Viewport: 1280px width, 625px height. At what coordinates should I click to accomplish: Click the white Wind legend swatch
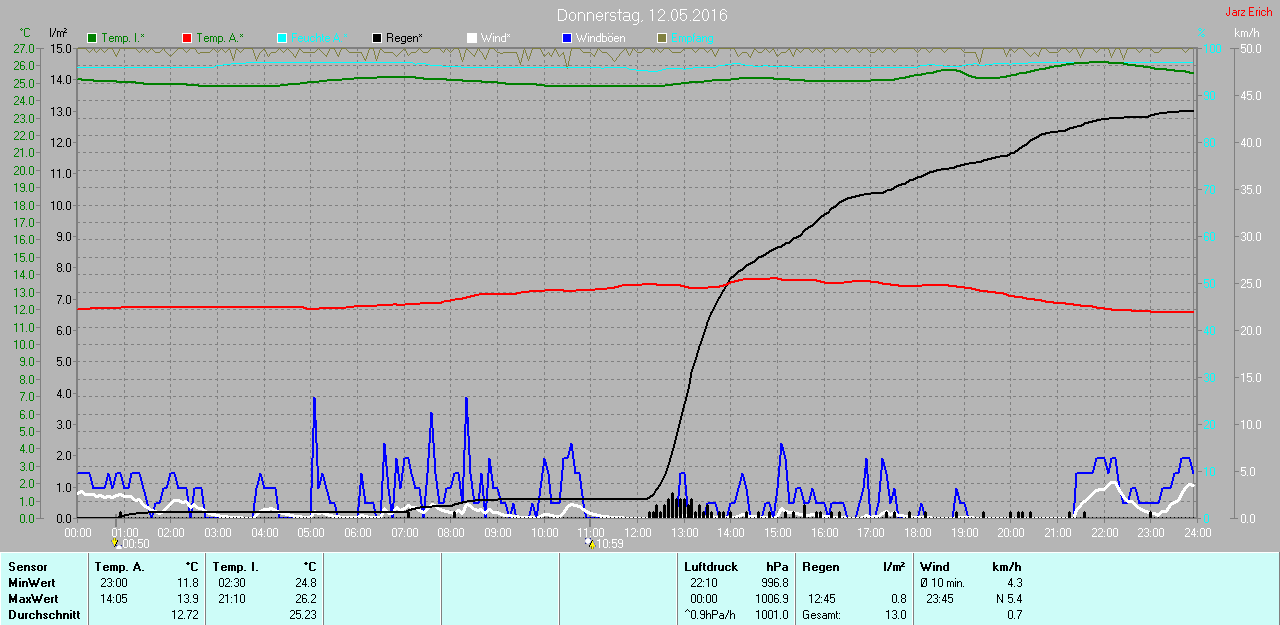coord(472,38)
